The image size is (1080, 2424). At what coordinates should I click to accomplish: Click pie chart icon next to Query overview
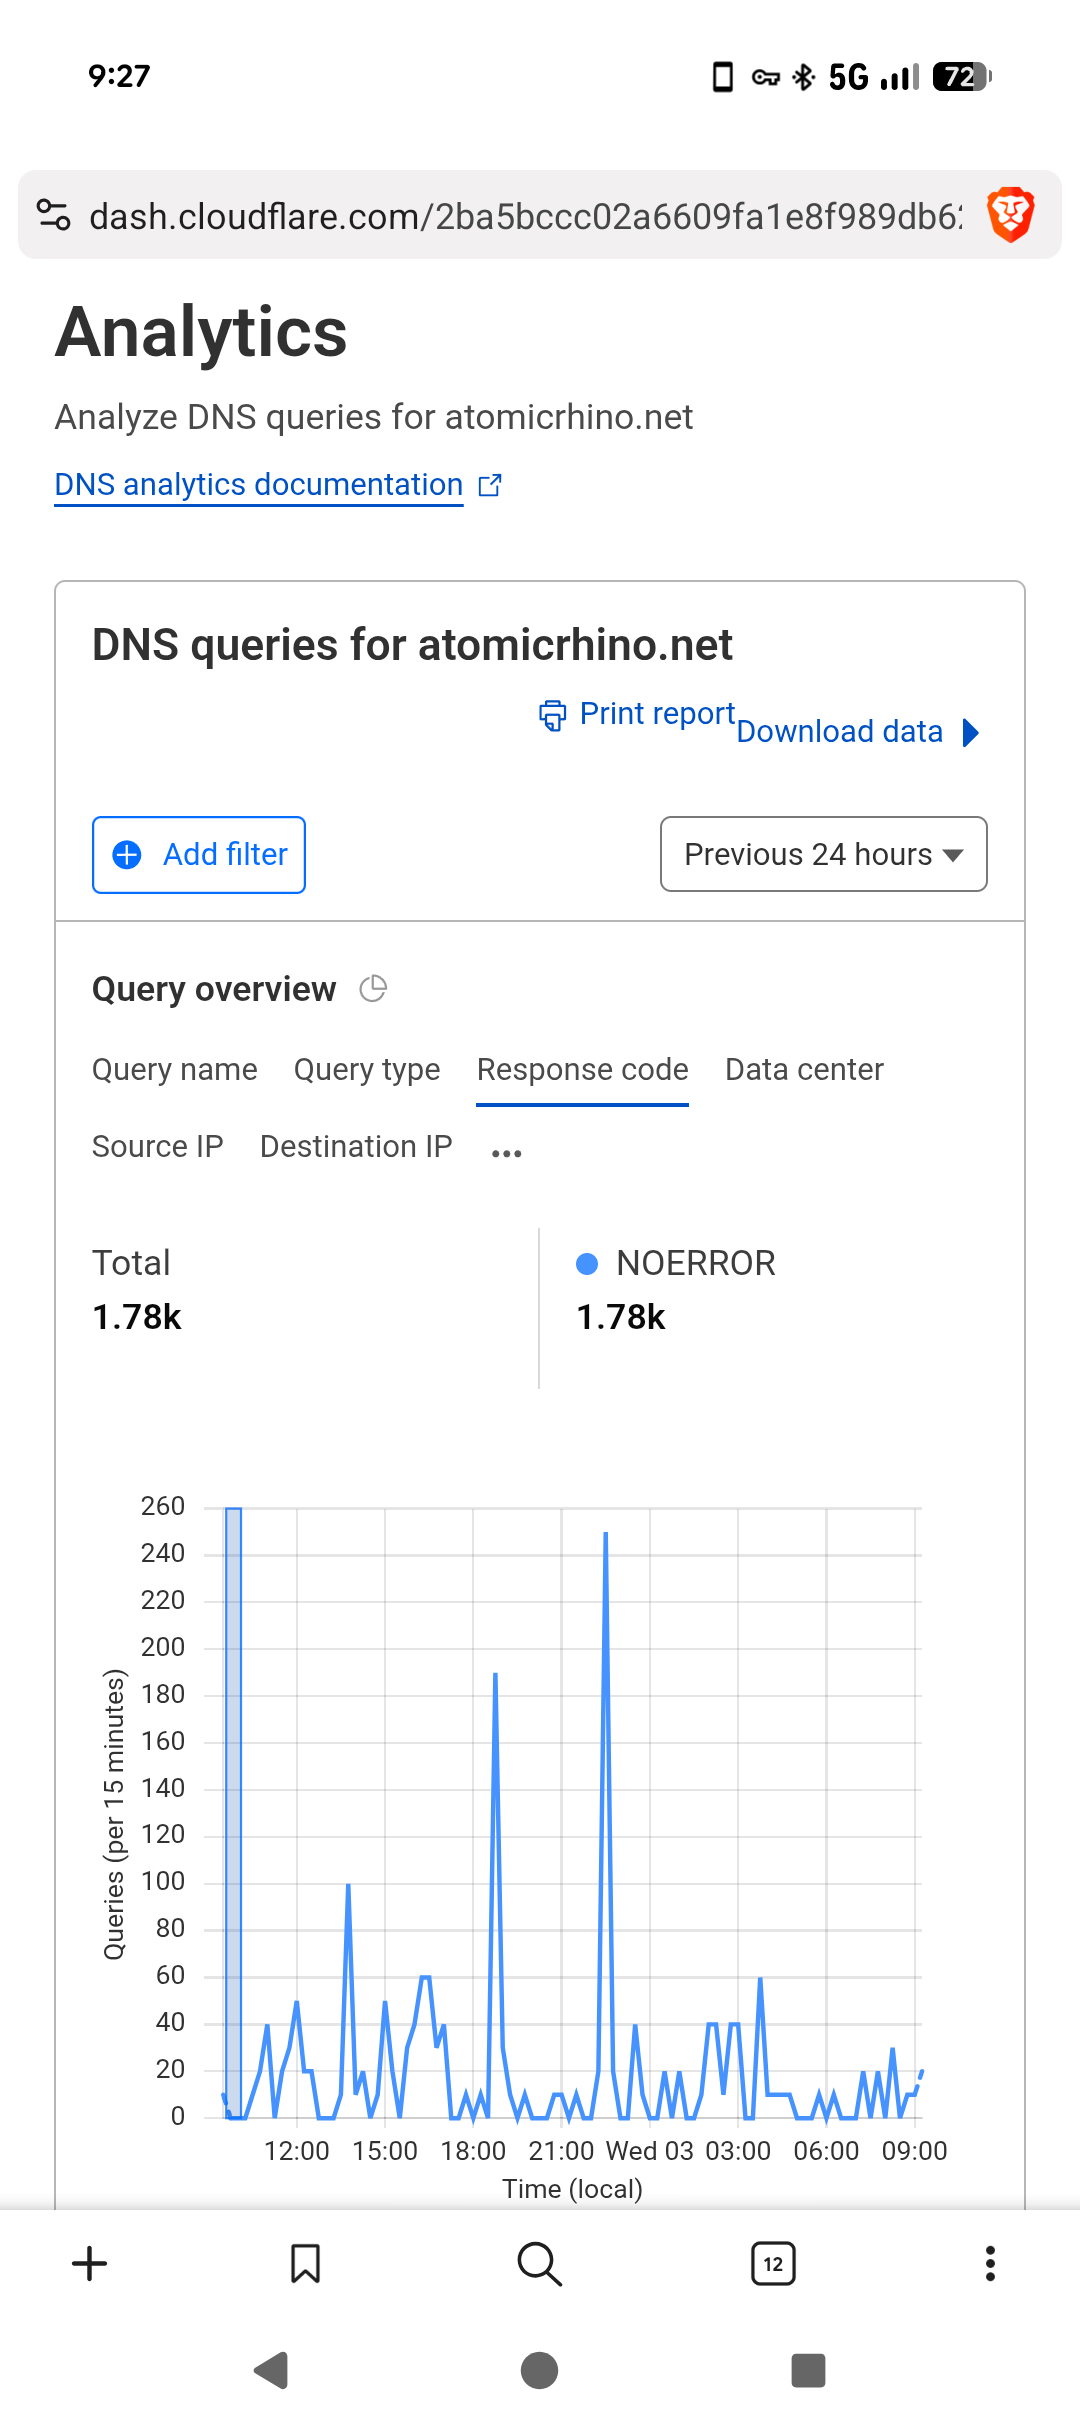(373, 989)
